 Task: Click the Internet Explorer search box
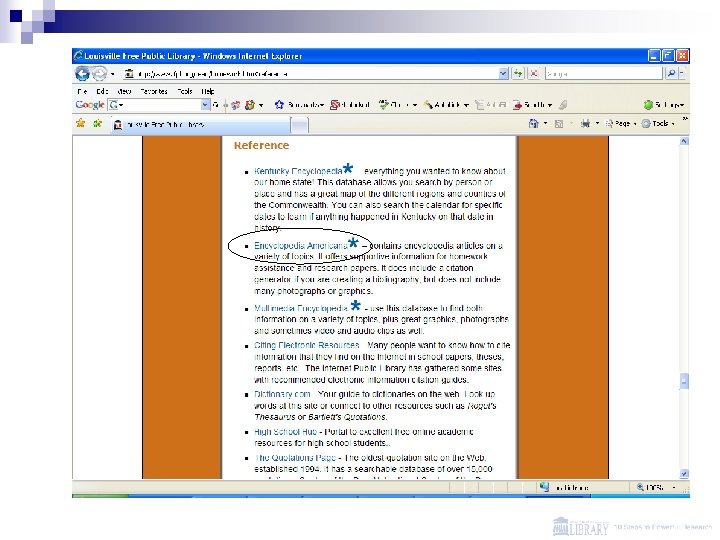point(603,73)
